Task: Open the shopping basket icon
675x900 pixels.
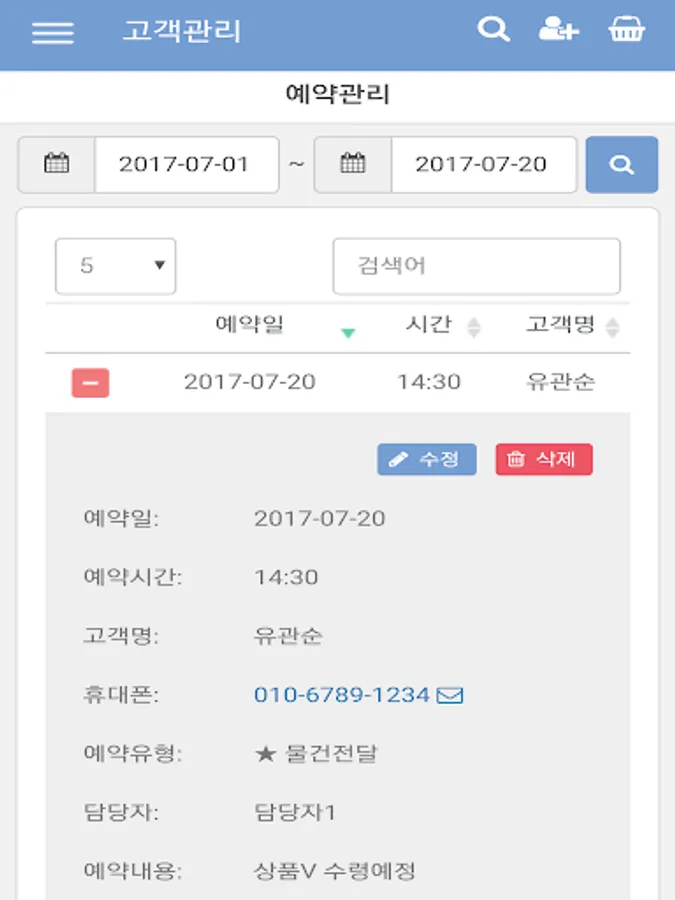Action: click(626, 29)
